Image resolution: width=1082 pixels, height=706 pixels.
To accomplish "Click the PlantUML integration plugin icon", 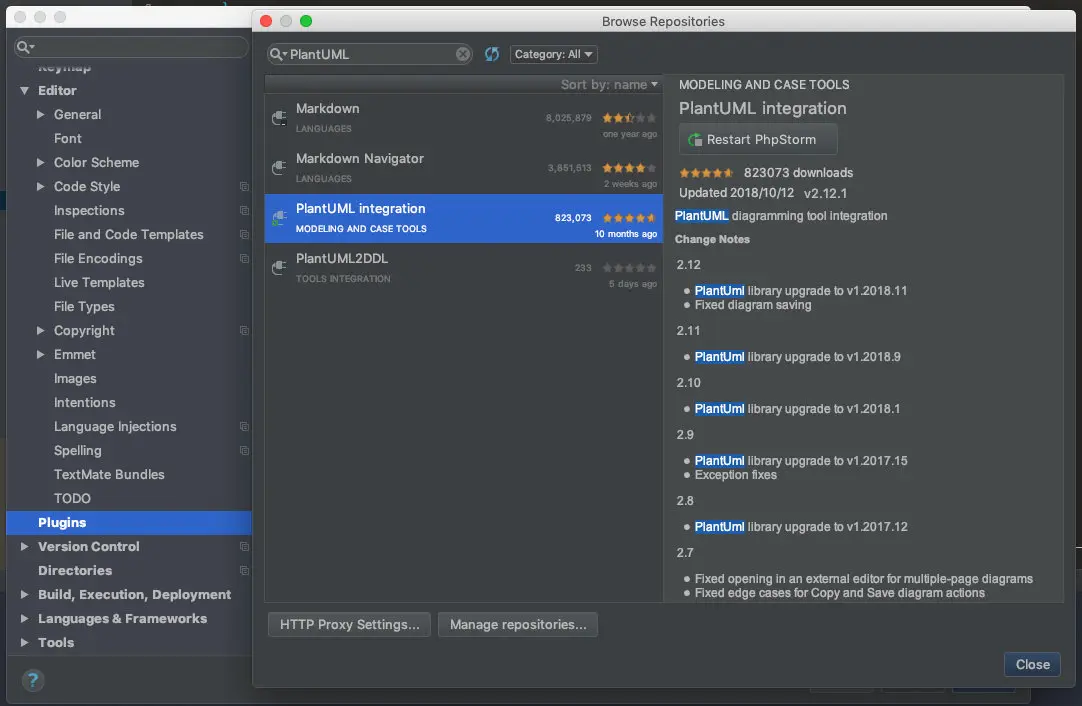I will coord(279,218).
